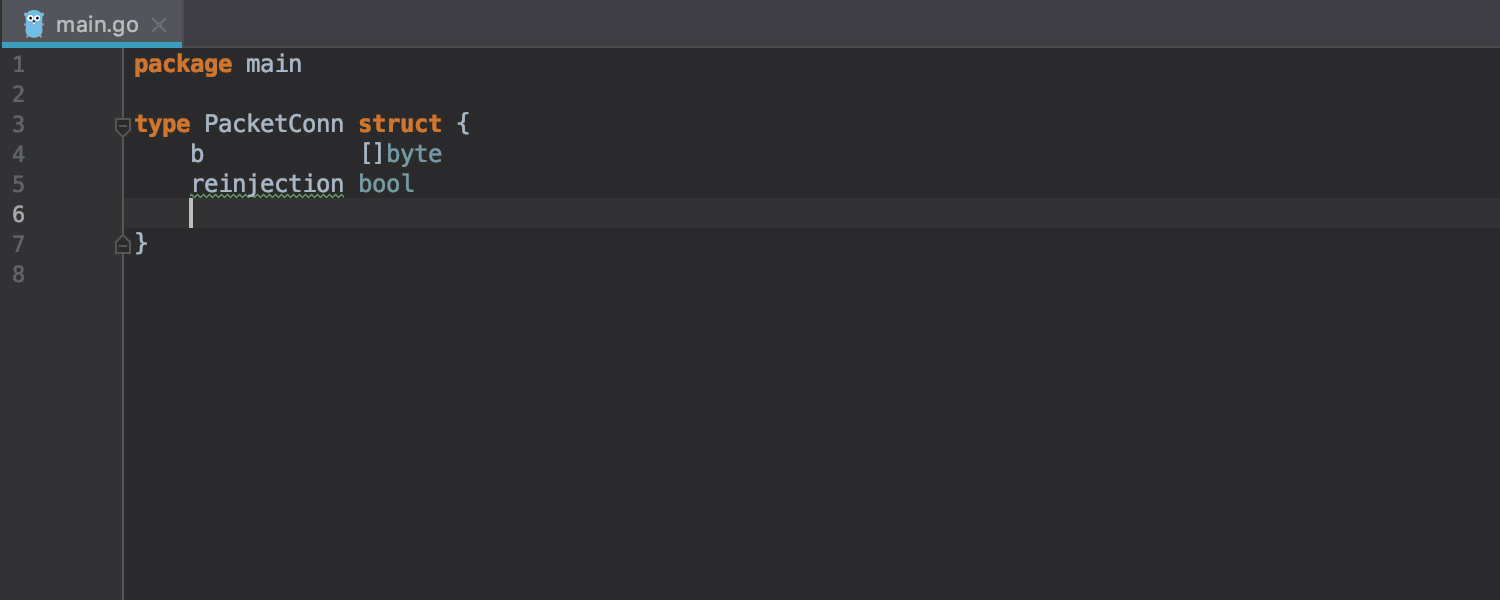Click the Go gopher file icon
Image resolution: width=1500 pixels, height=600 pixels.
pos(34,24)
